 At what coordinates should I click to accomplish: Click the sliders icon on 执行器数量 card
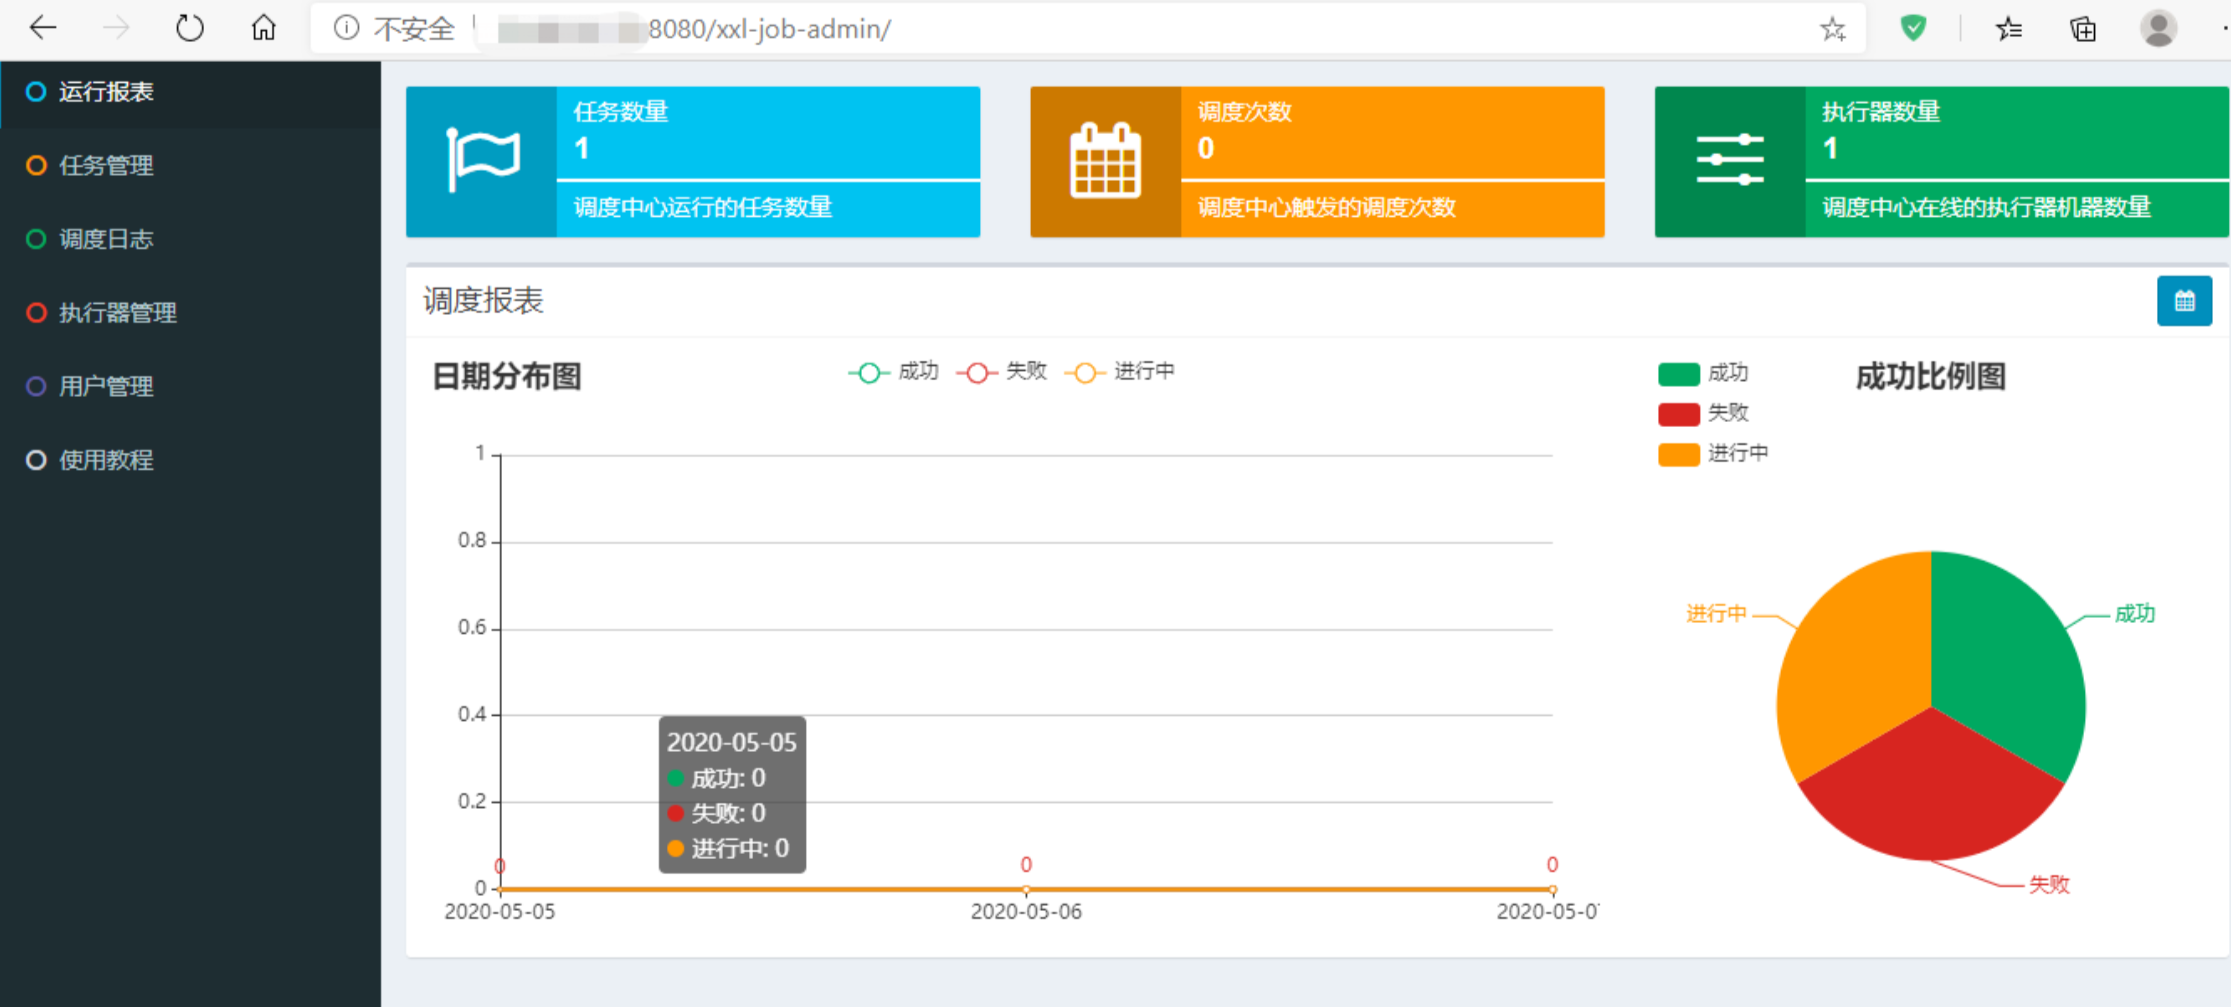coord(1730,160)
